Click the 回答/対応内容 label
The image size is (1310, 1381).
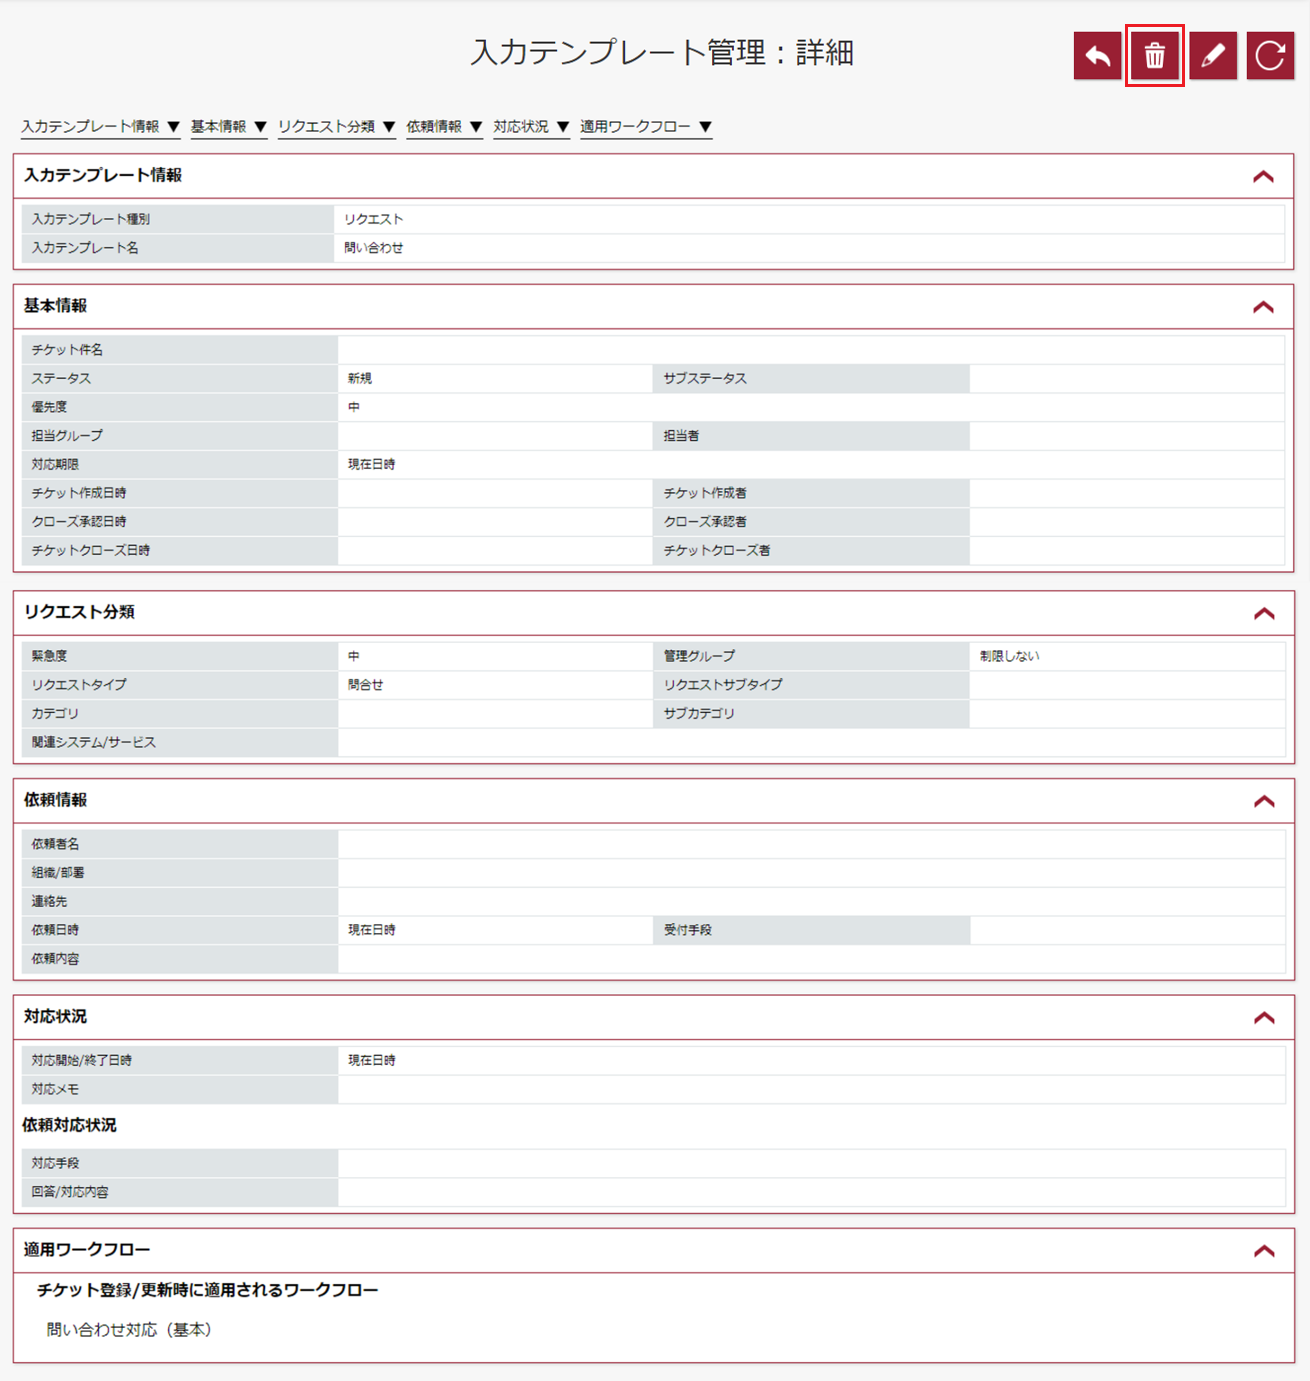click(x=70, y=1192)
